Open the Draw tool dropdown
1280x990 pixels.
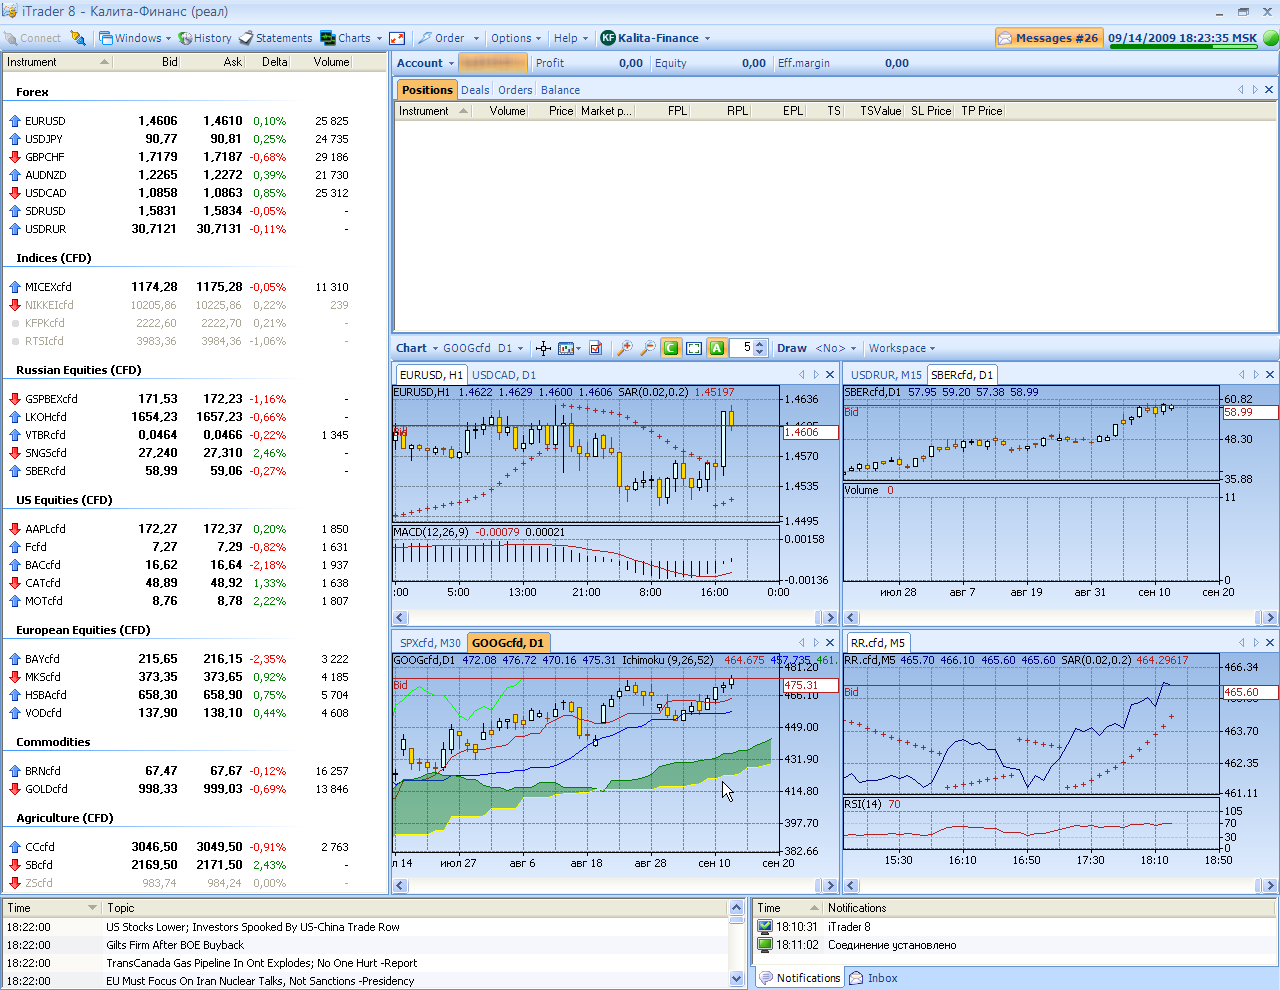(836, 348)
